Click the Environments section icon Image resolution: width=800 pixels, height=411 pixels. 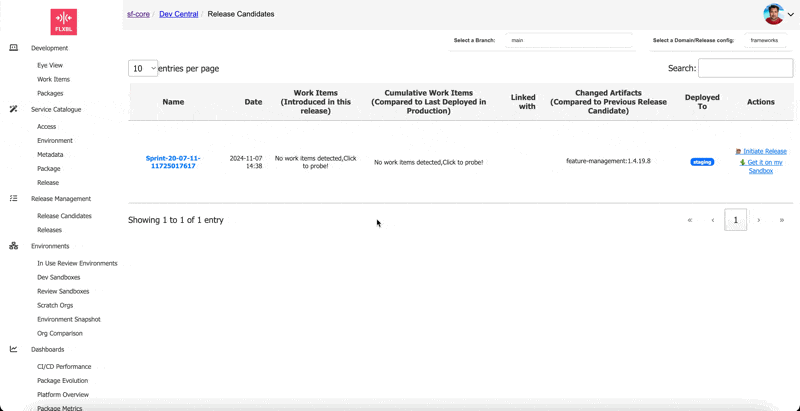coord(14,246)
